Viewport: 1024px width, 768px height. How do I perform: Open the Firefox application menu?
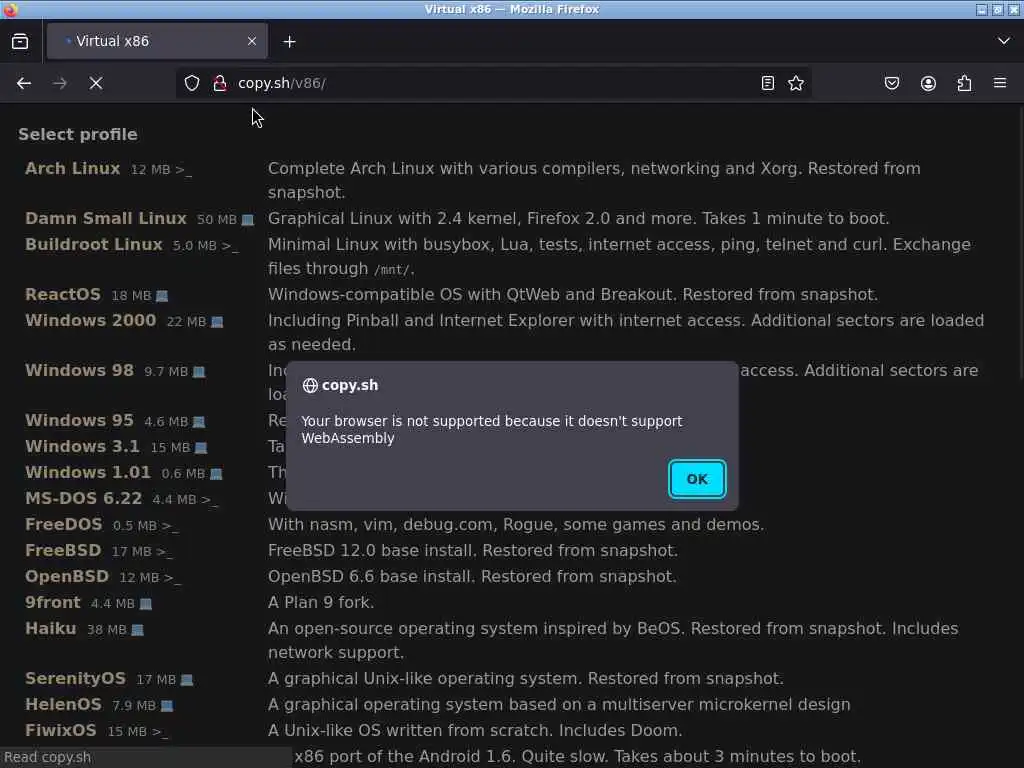(1000, 83)
